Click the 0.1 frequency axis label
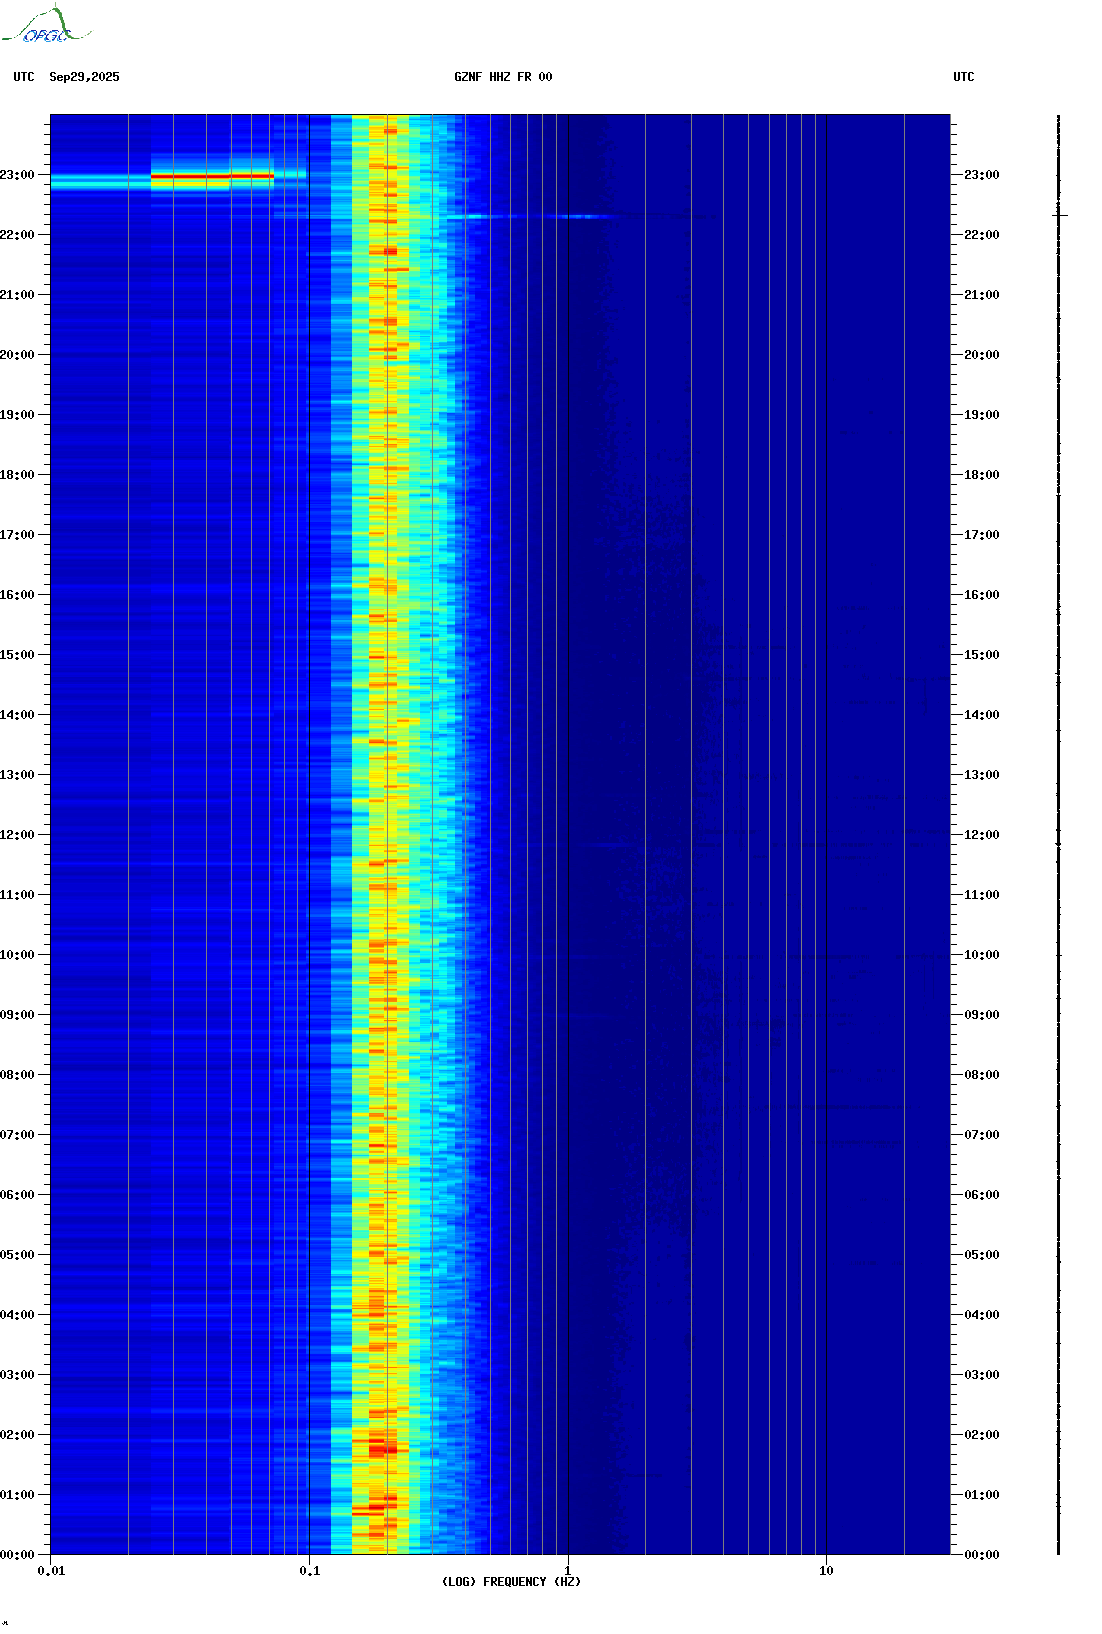The width and height of the screenshot is (1102, 1634). coord(310,1571)
